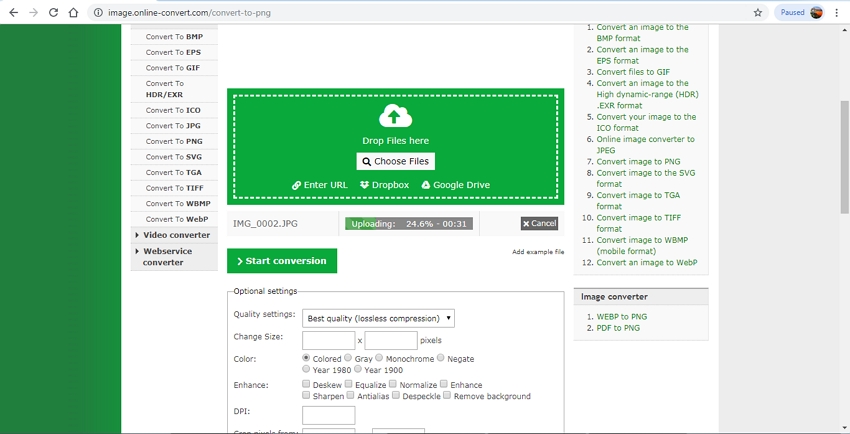Click the uploading progress bar

click(x=408, y=224)
